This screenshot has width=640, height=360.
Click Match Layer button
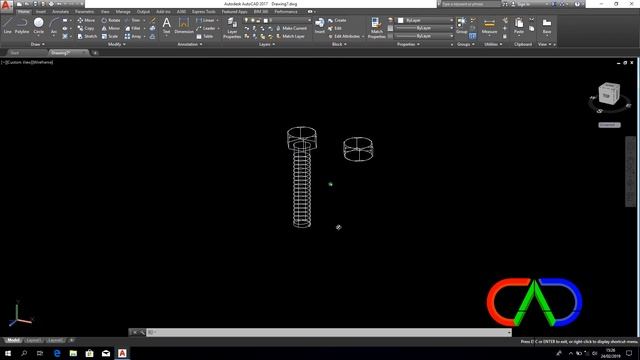(291, 36)
